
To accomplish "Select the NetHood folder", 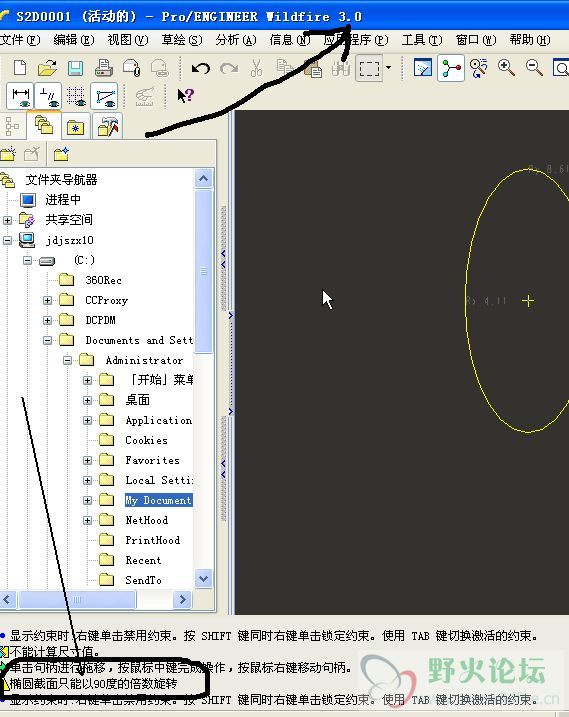I will click(146, 520).
